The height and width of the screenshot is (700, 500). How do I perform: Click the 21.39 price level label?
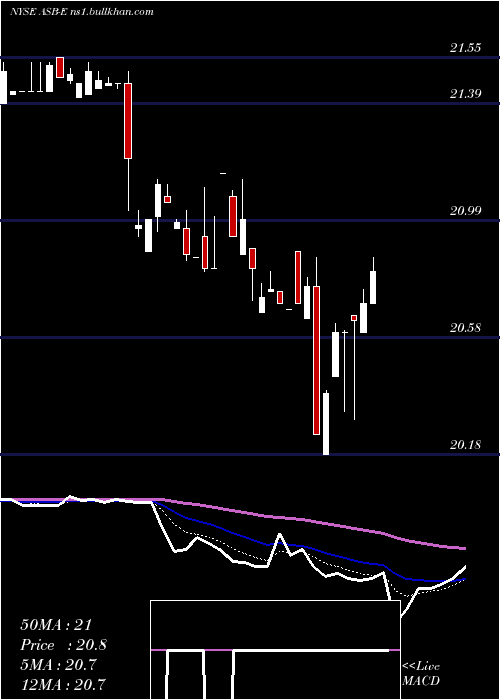coord(466,94)
